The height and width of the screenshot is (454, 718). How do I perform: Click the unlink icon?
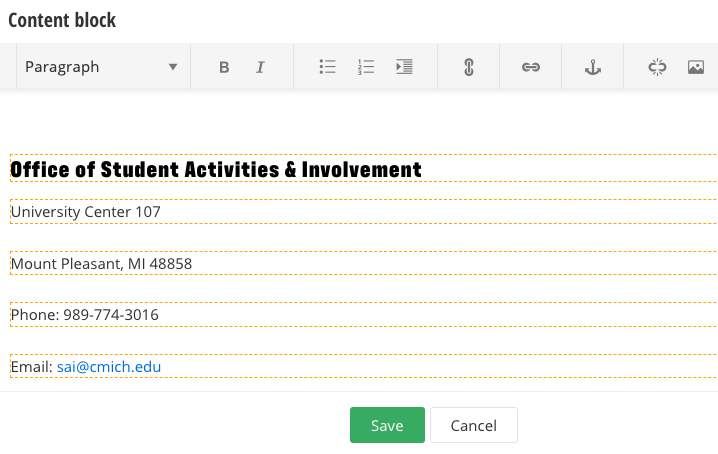tap(657, 67)
